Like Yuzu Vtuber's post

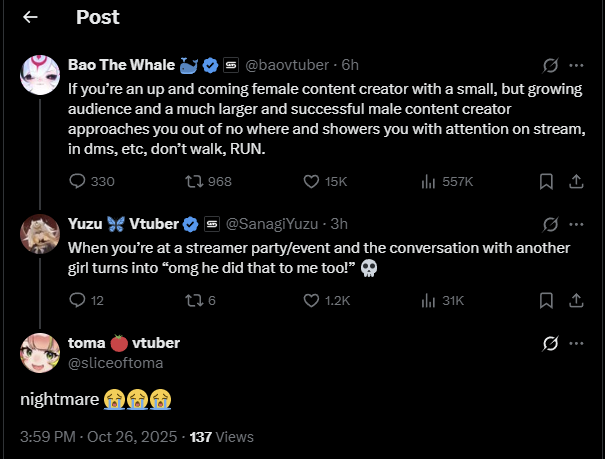[310, 300]
